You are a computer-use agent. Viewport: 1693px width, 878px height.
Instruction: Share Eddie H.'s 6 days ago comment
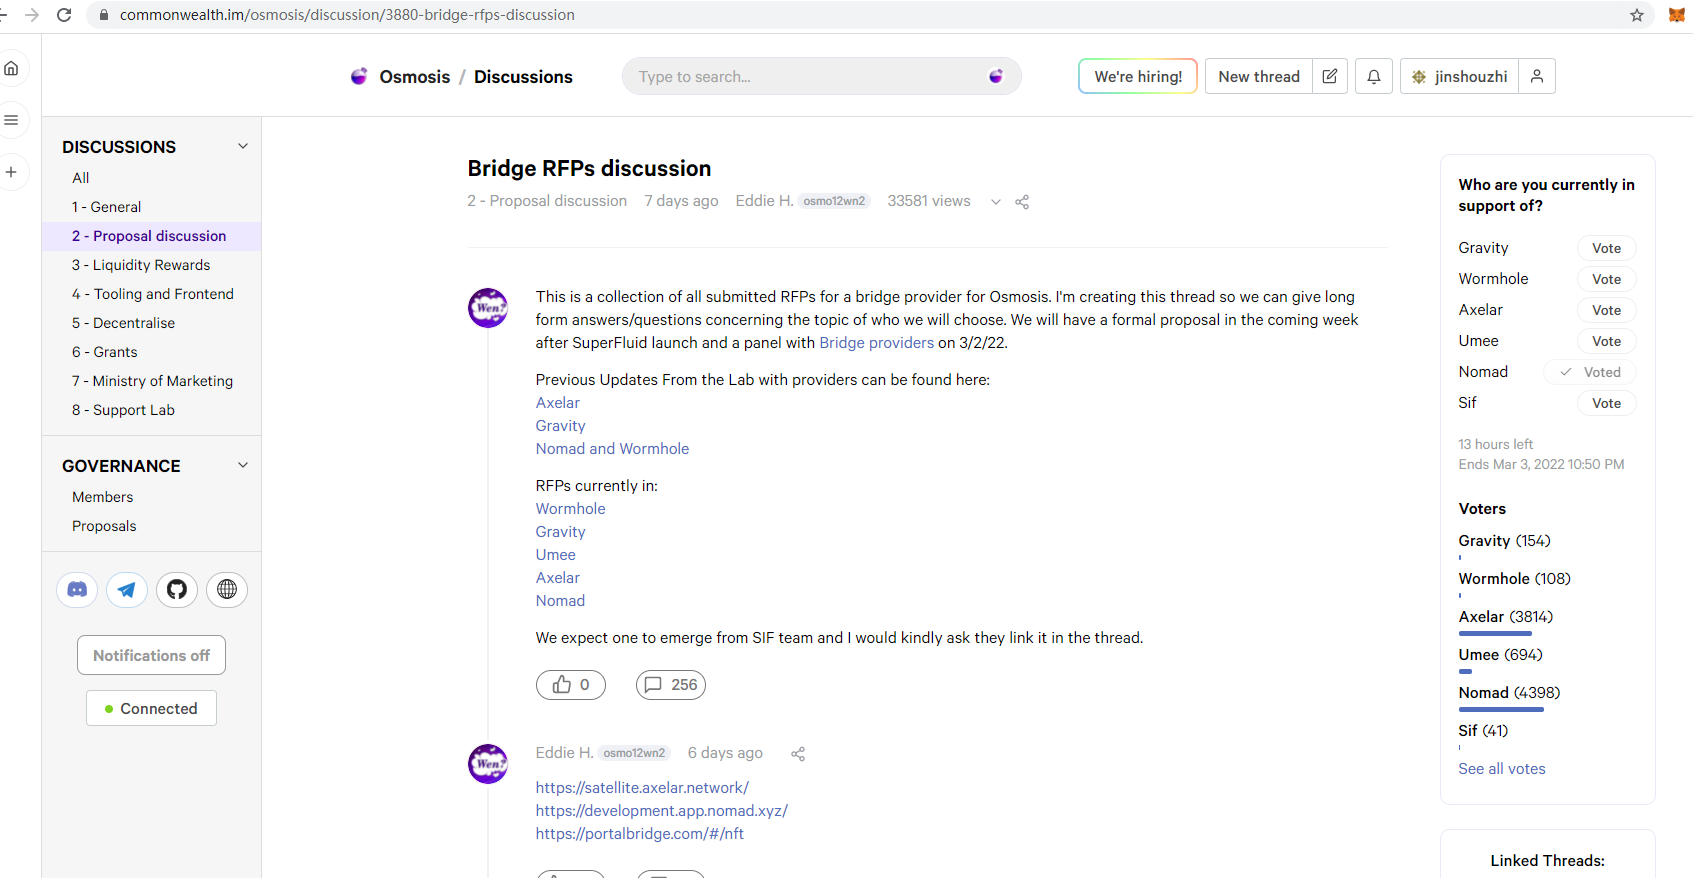(798, 754)
